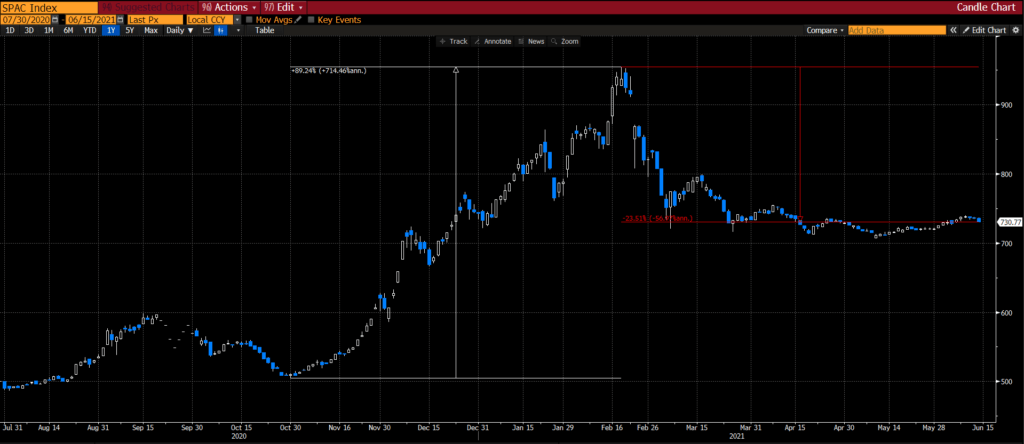Click the red -23.51% decline annotation label
This screenshot has width=1024, height=444.
pos(657,219)
